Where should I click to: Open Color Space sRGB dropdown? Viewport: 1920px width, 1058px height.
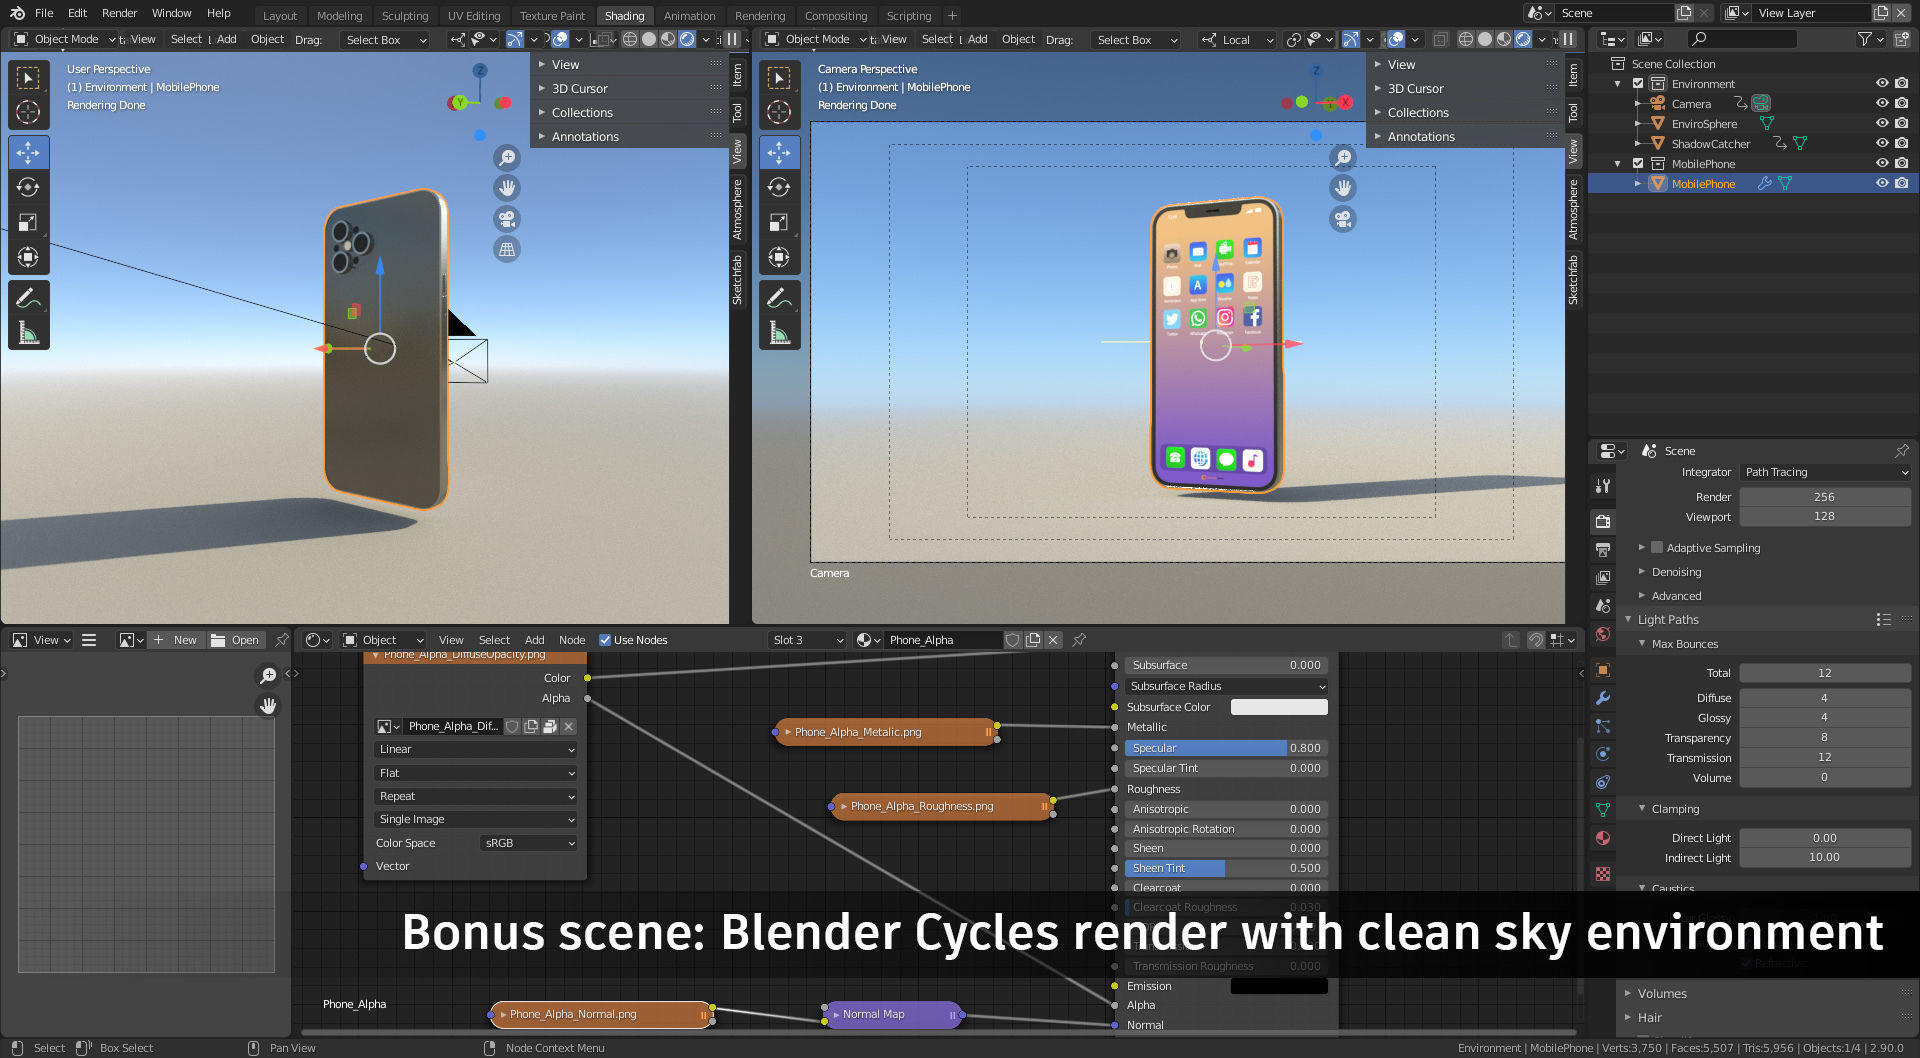[528, 843]
